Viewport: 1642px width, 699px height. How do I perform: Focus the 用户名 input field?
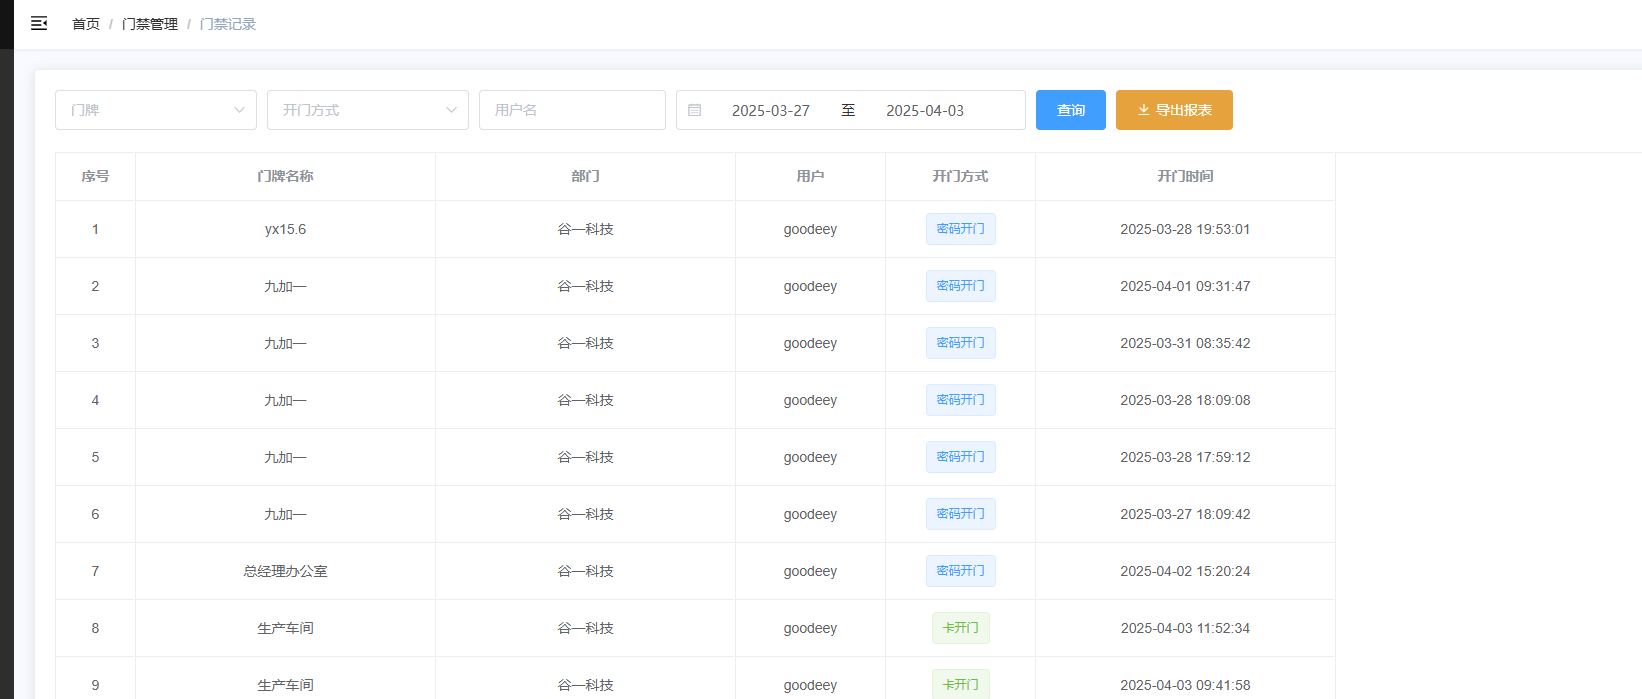[572, 110]
